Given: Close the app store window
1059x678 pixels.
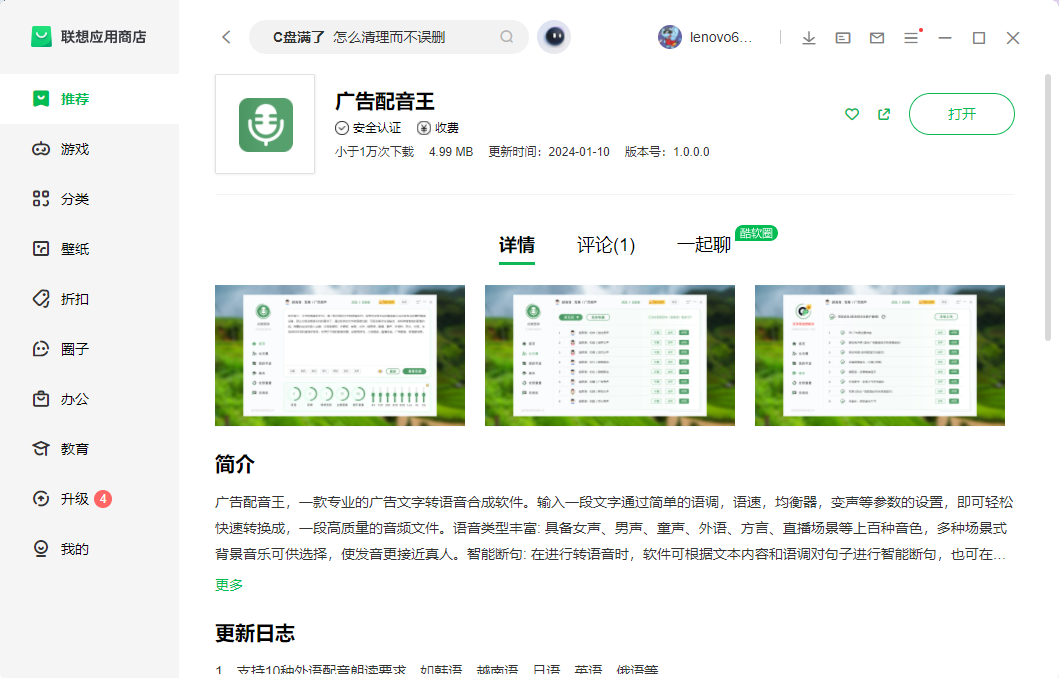Looking at the screenshot, I should tap(1012, 38).
